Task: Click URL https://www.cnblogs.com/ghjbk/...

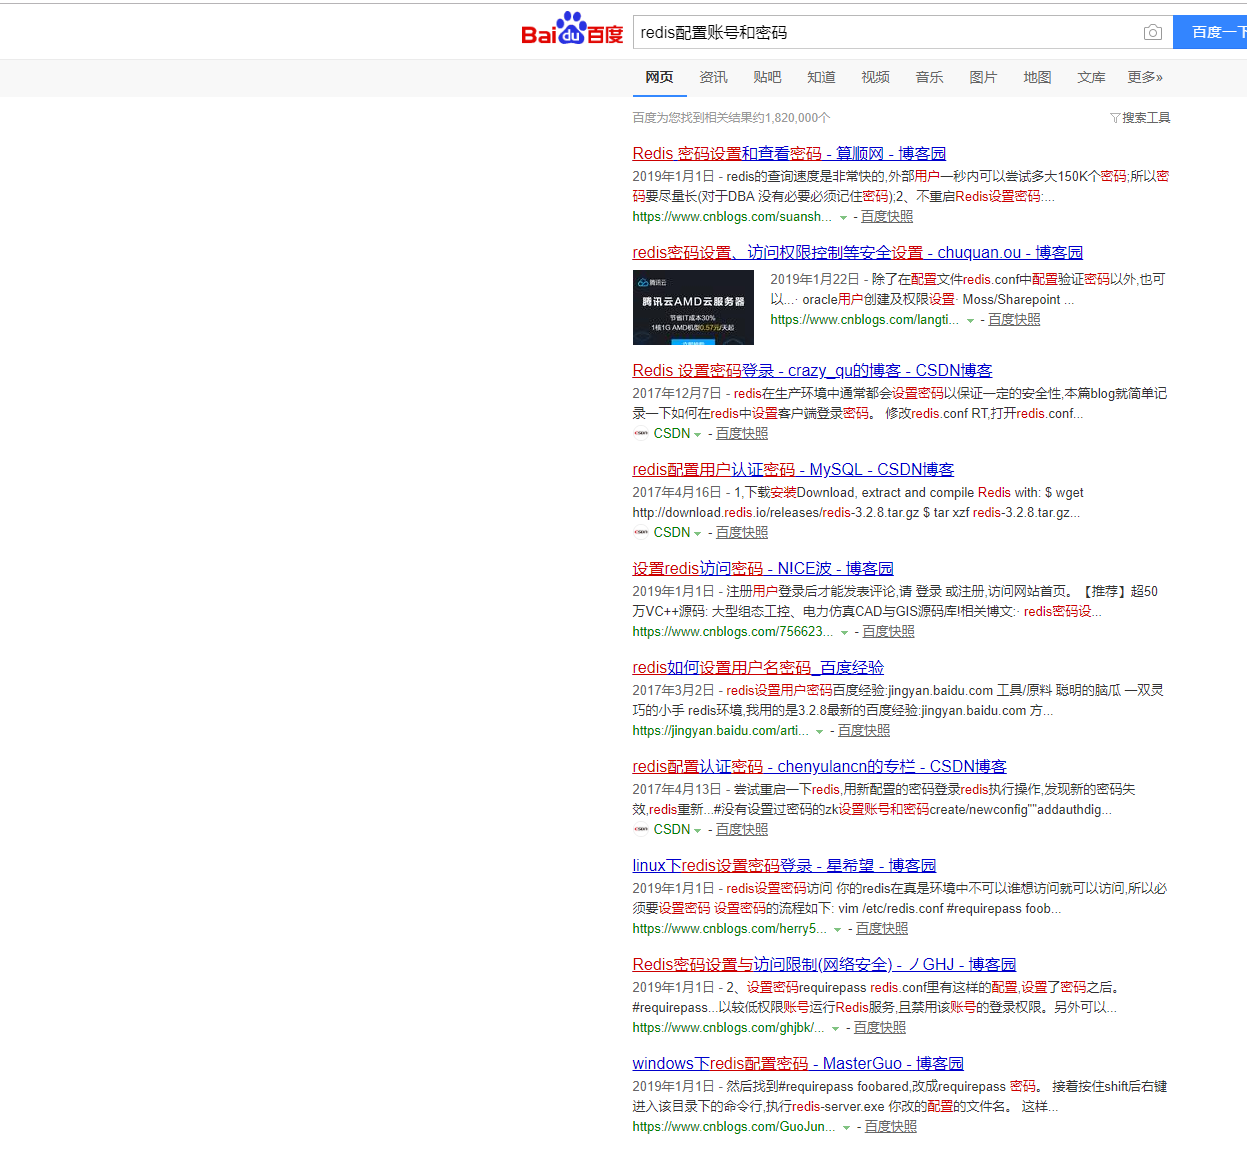Action: [728, 1027]
